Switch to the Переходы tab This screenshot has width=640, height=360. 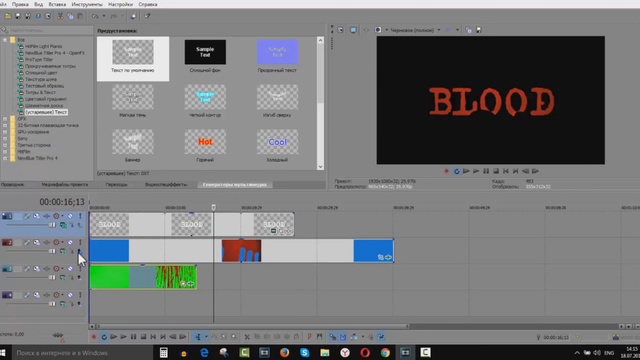point(116,184)
